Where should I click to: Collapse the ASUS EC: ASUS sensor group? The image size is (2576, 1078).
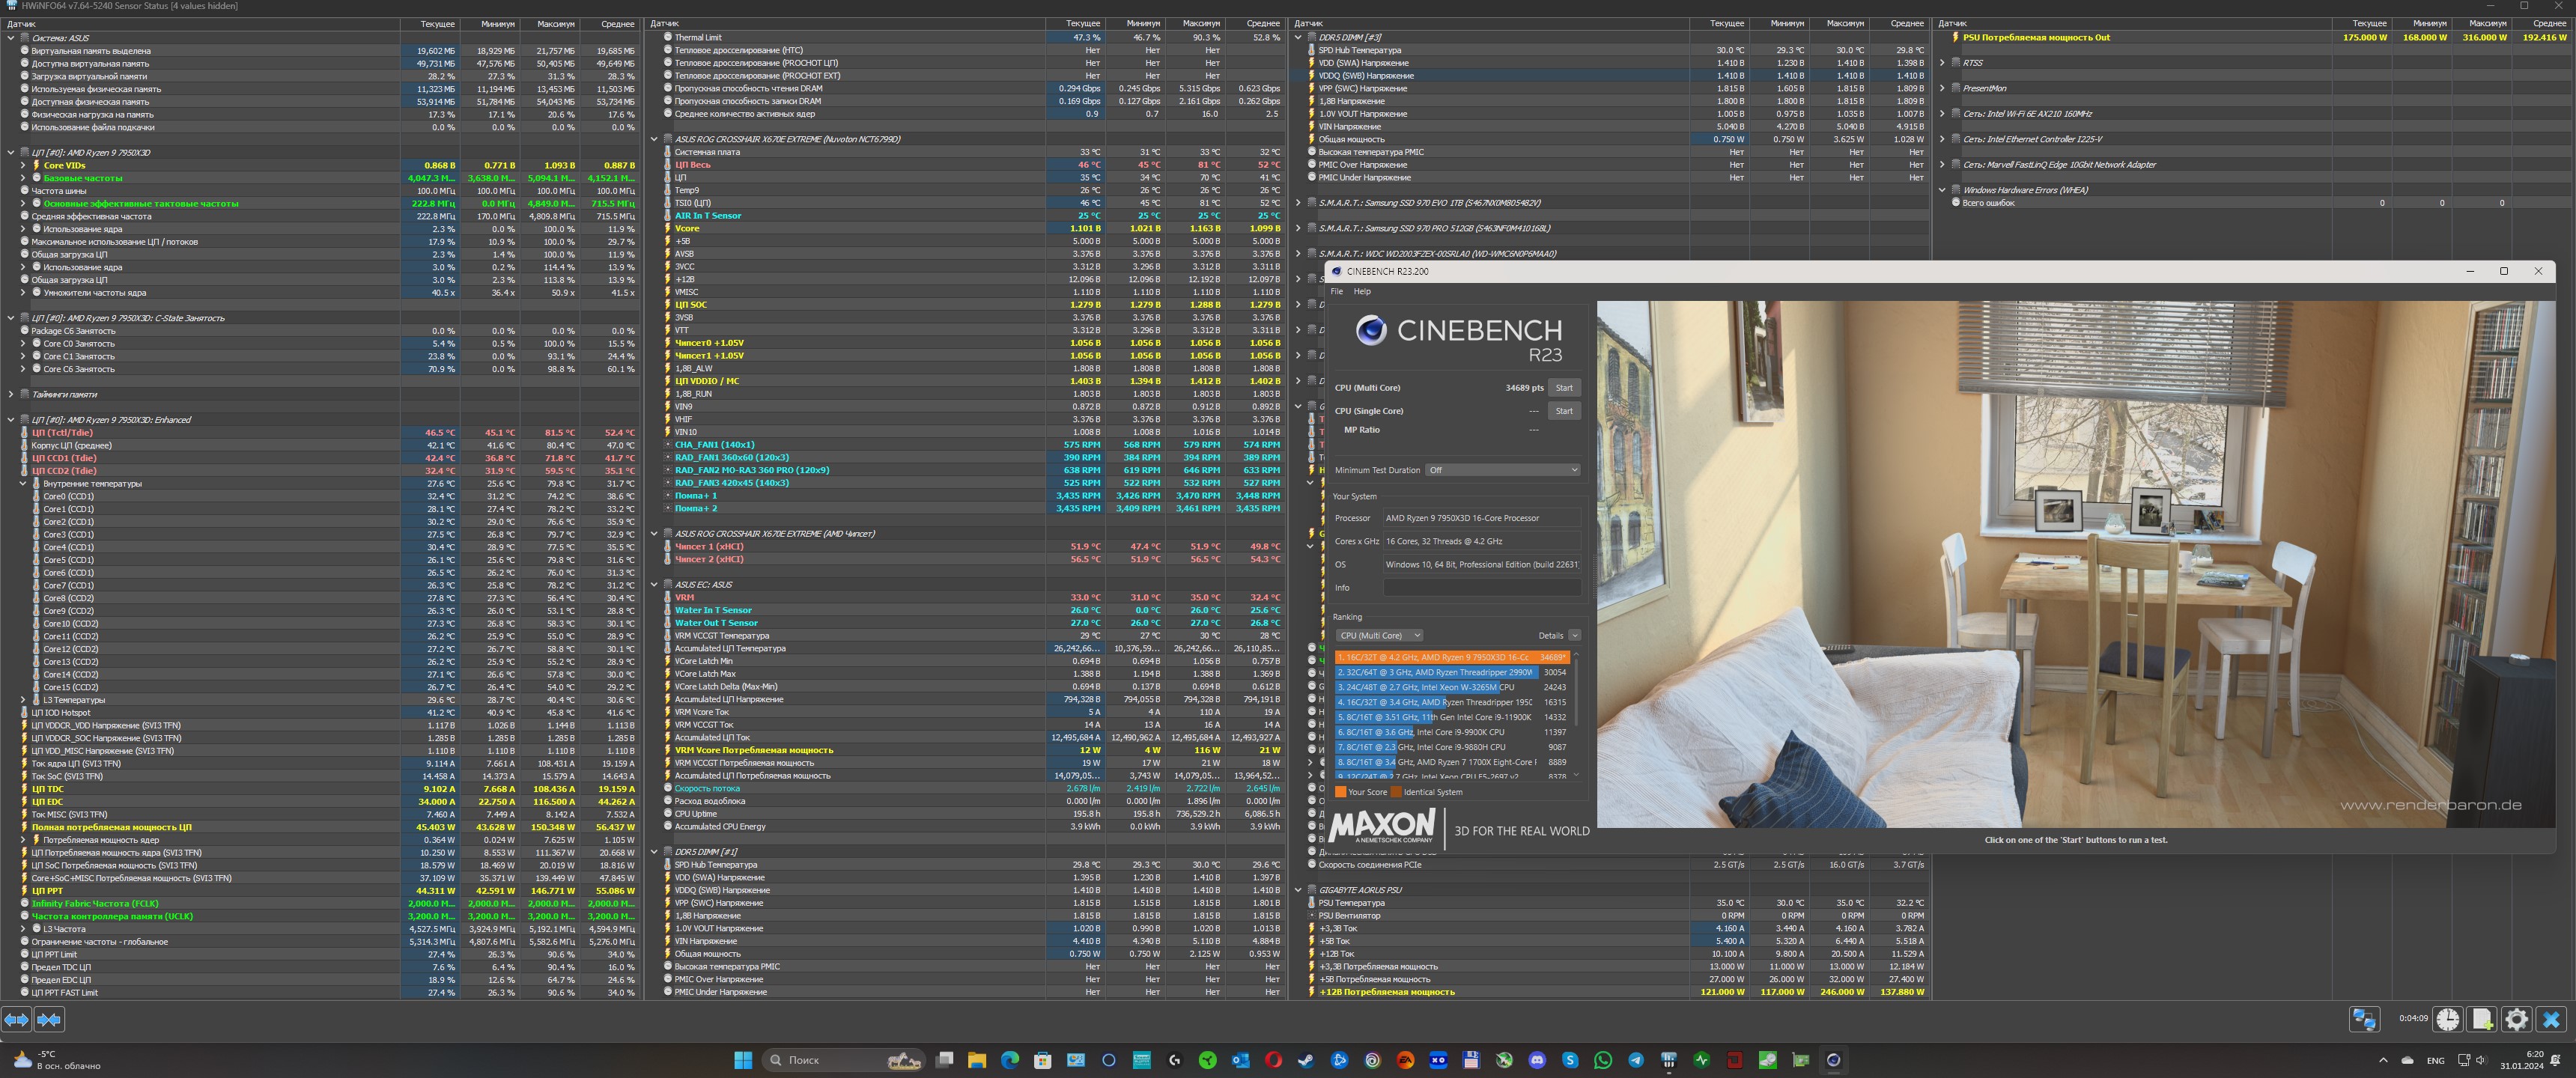tap(655, 584)
